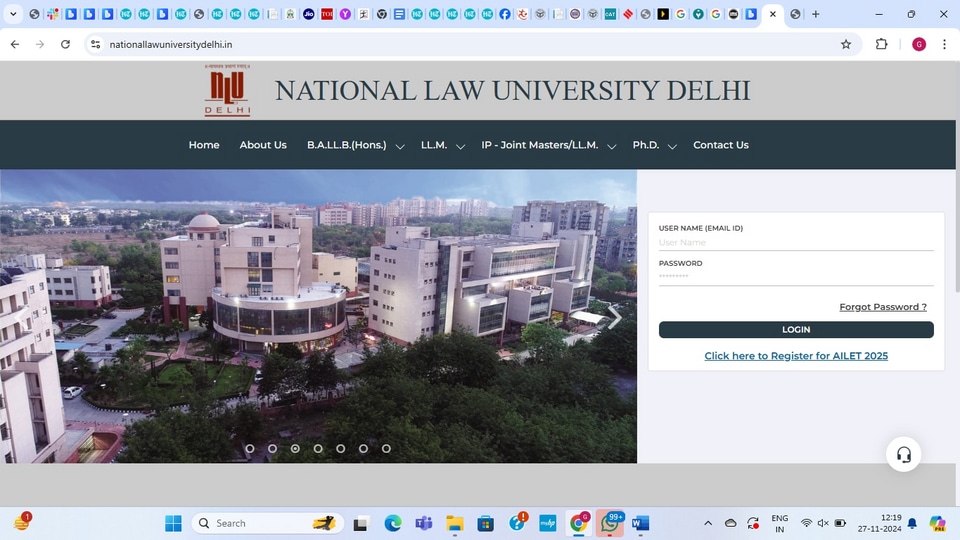The width and height of the screenshot is (960, 540).
Task: Click the LOGIN button
Action: tap(796, 329)
